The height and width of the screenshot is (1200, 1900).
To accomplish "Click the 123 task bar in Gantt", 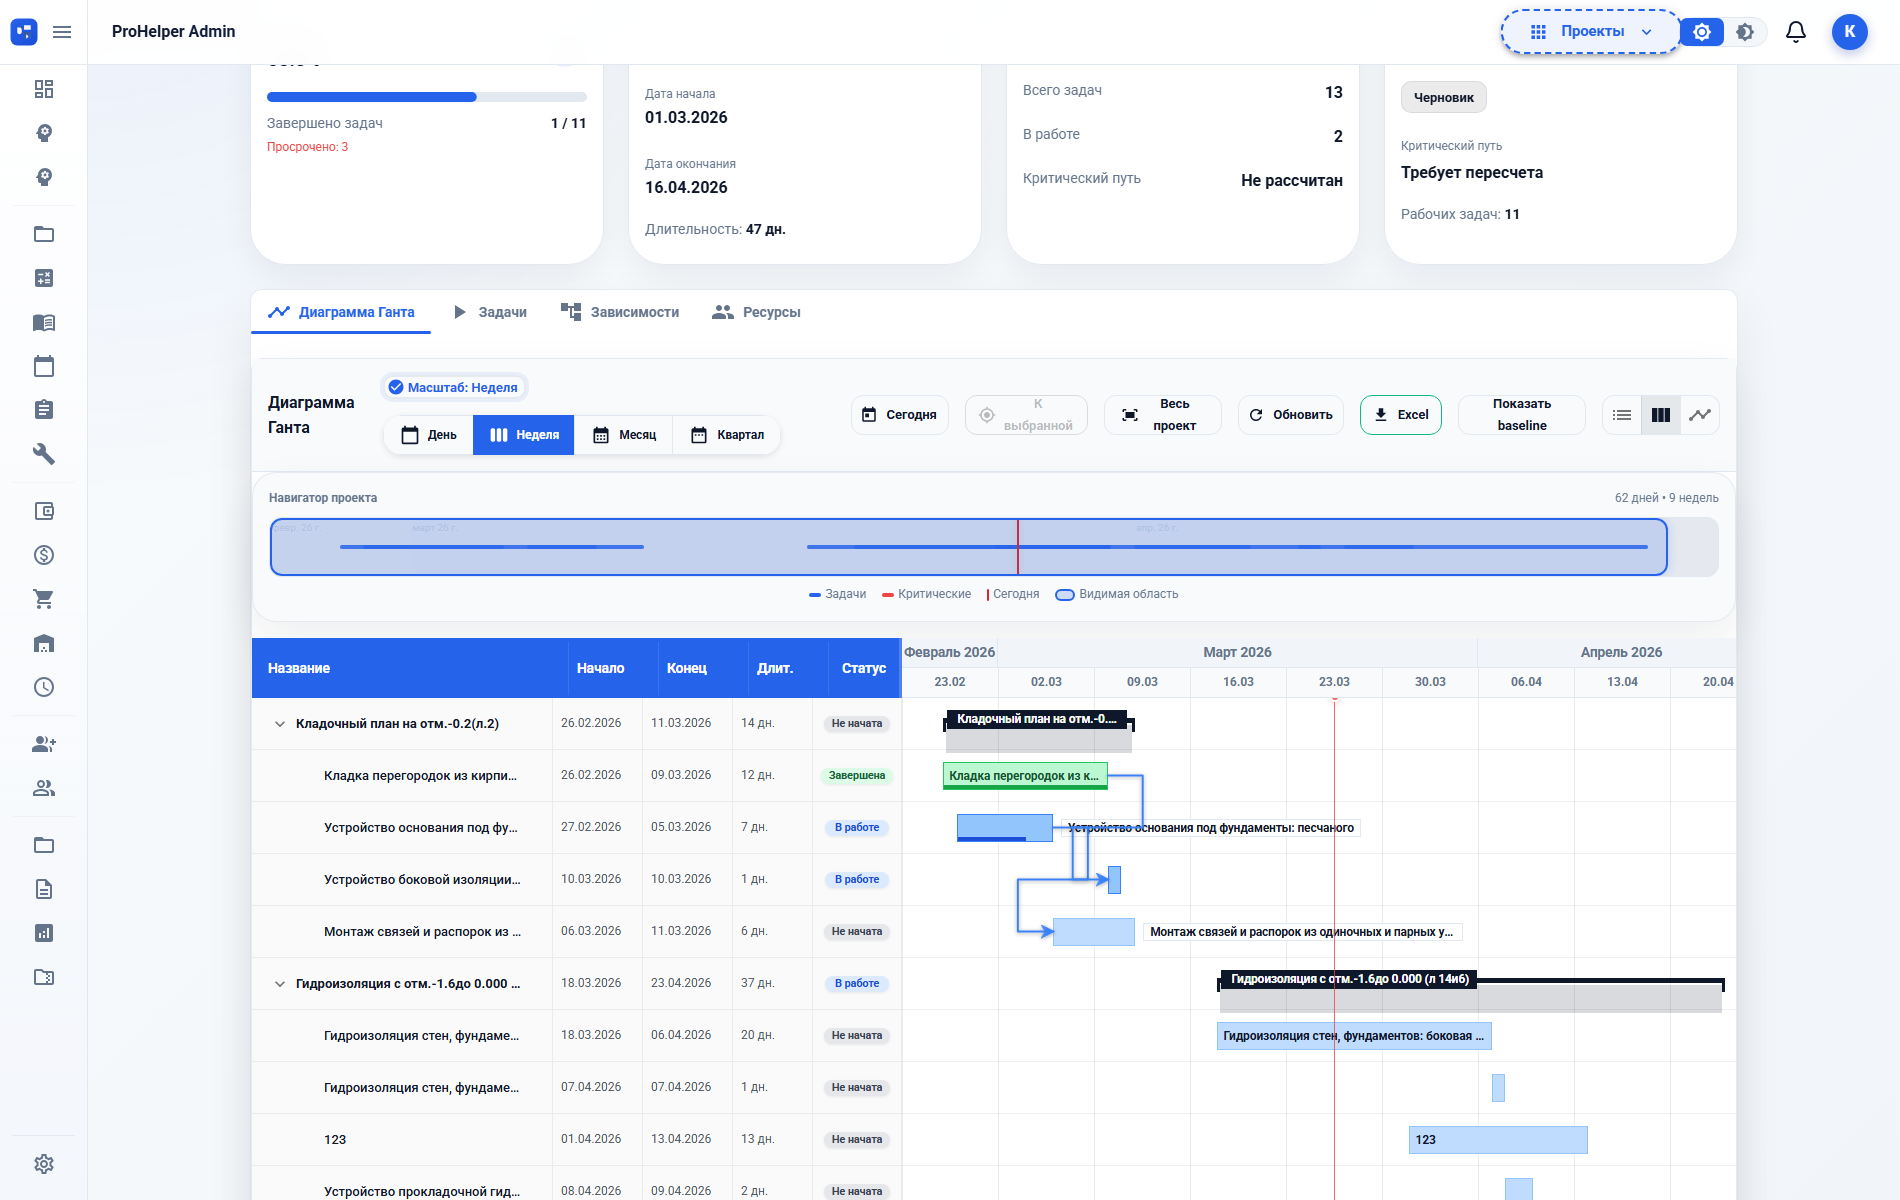I will [x=1497, y=1140].
